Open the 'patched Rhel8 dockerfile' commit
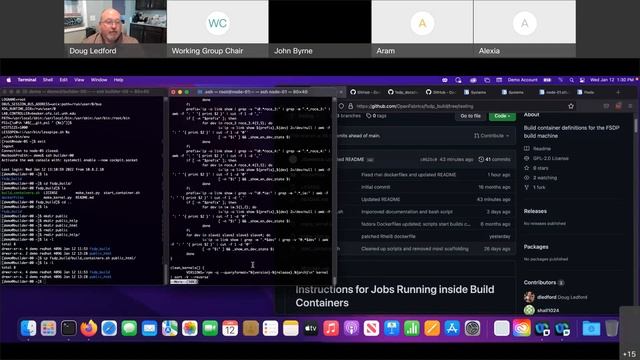The image size is (640, 360). tap(388, 236)
